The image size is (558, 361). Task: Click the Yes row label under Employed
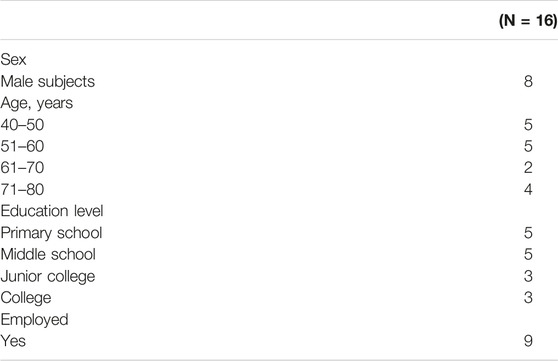(13, 341)
